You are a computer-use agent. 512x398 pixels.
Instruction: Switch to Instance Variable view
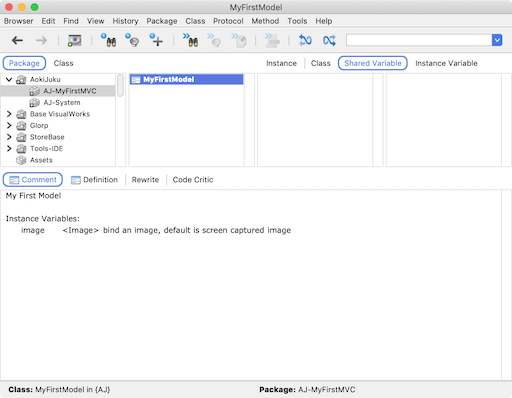pyautogui.click(x=446, y=63)
